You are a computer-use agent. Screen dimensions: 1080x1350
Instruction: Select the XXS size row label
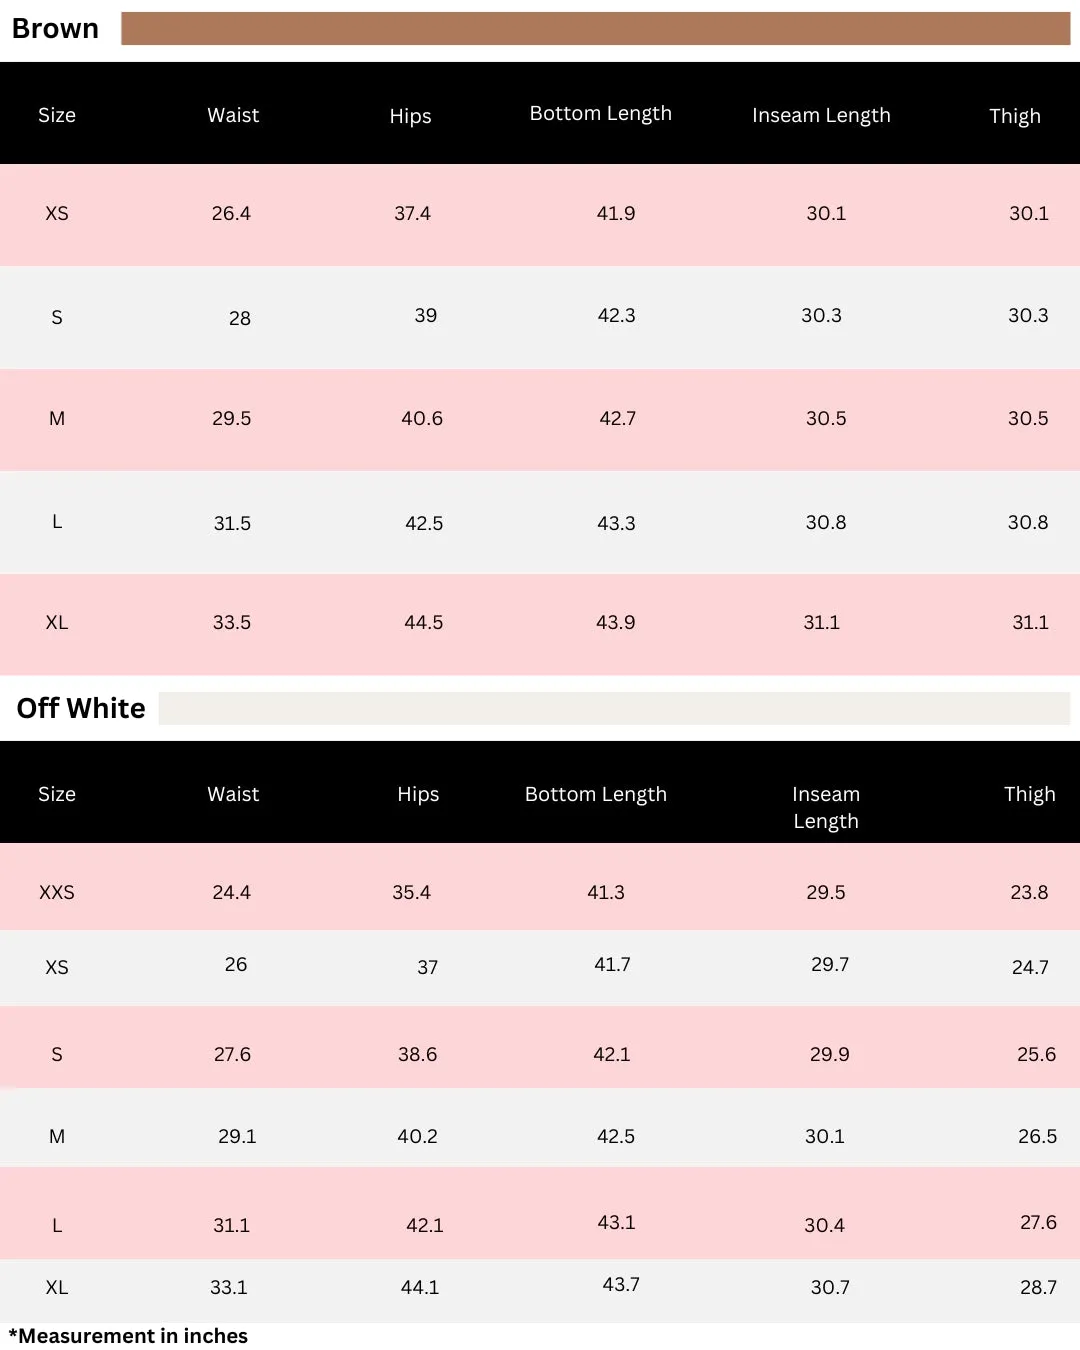(57, 892)
